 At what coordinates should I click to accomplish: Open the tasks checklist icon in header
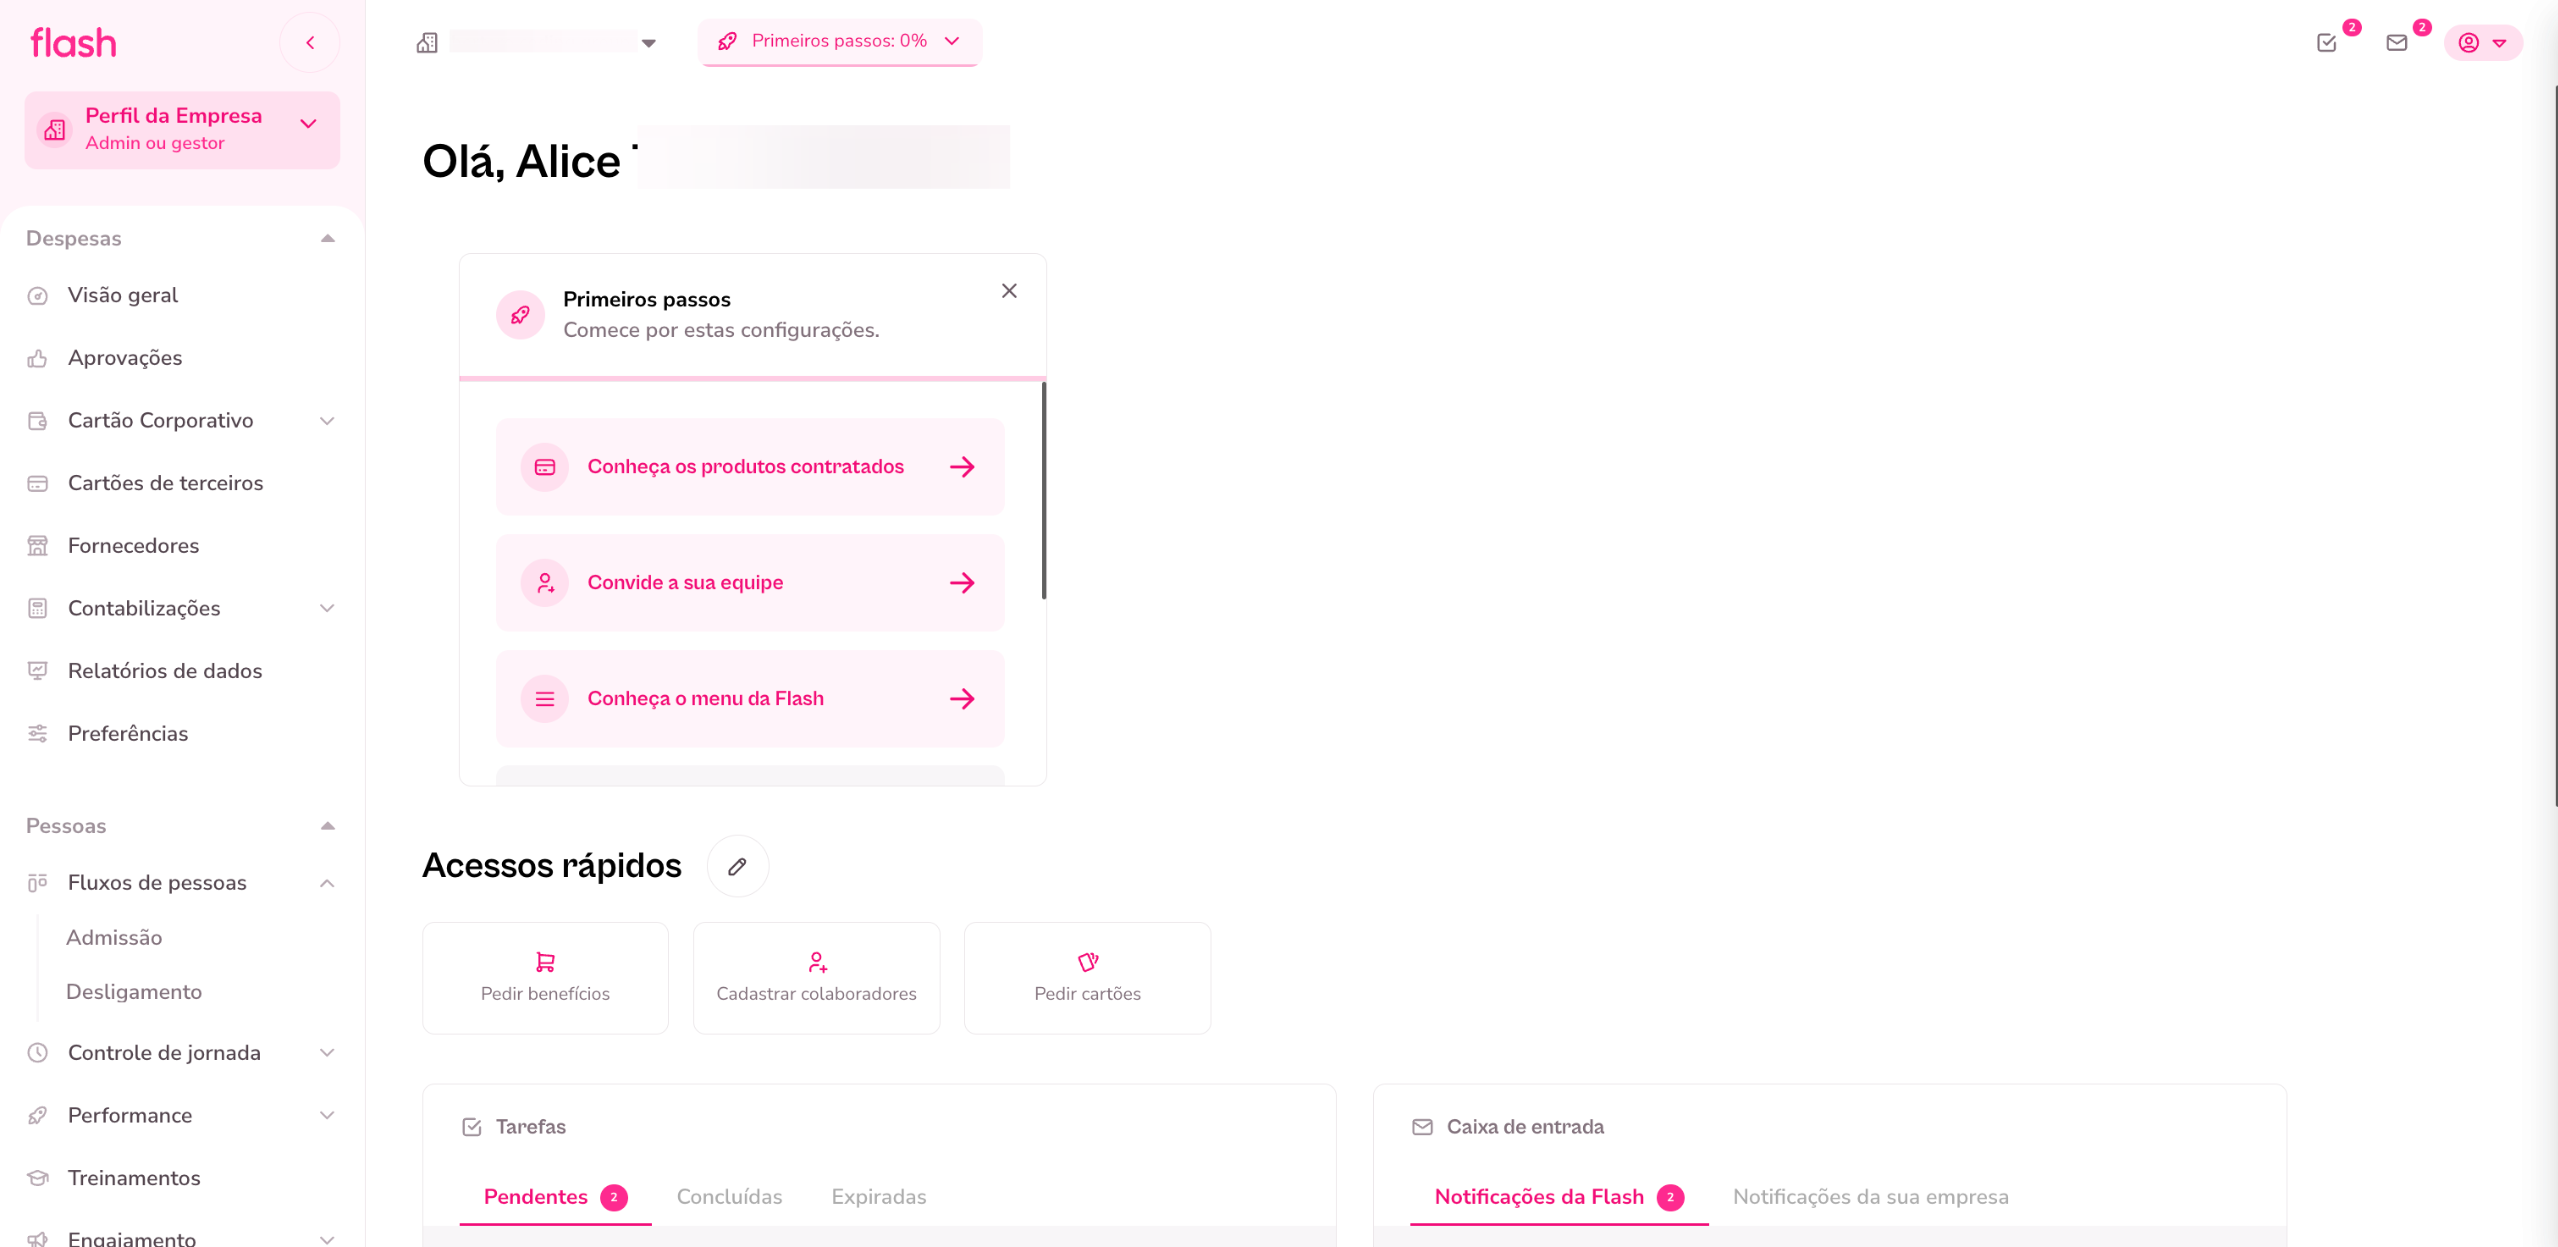coord(2327,42)
